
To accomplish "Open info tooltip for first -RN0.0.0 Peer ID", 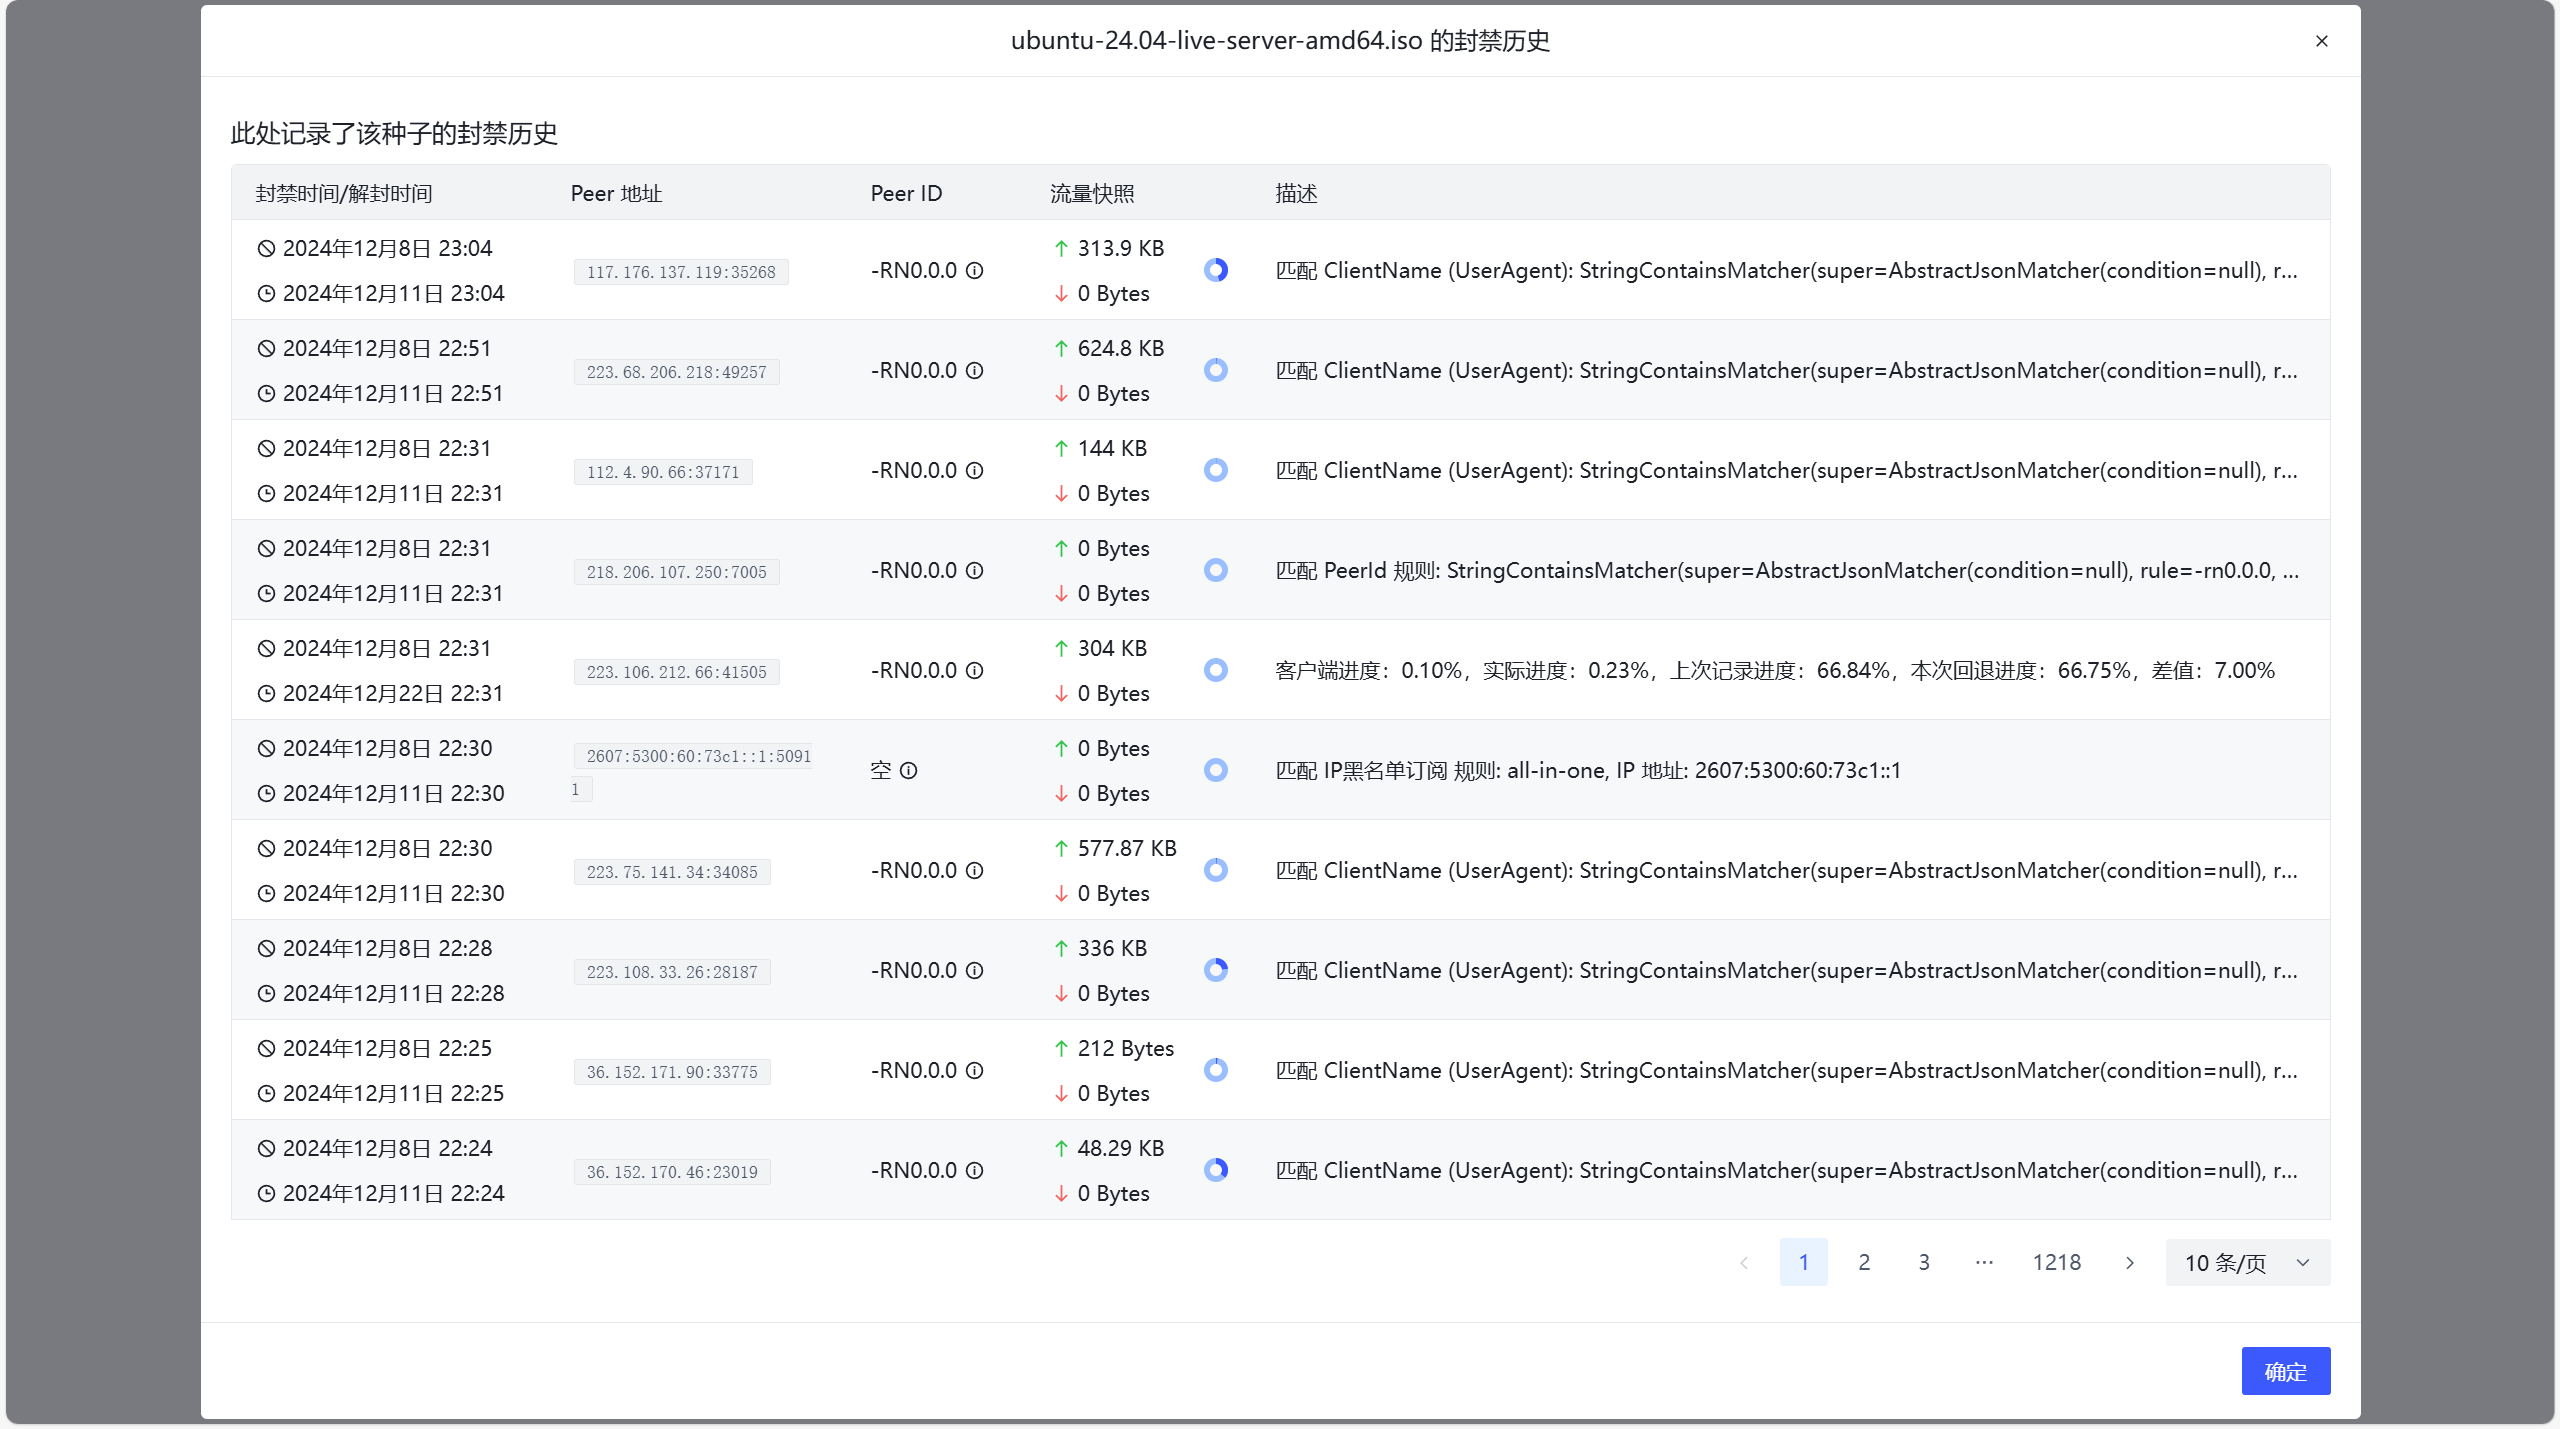I will (x=975, y=270).
